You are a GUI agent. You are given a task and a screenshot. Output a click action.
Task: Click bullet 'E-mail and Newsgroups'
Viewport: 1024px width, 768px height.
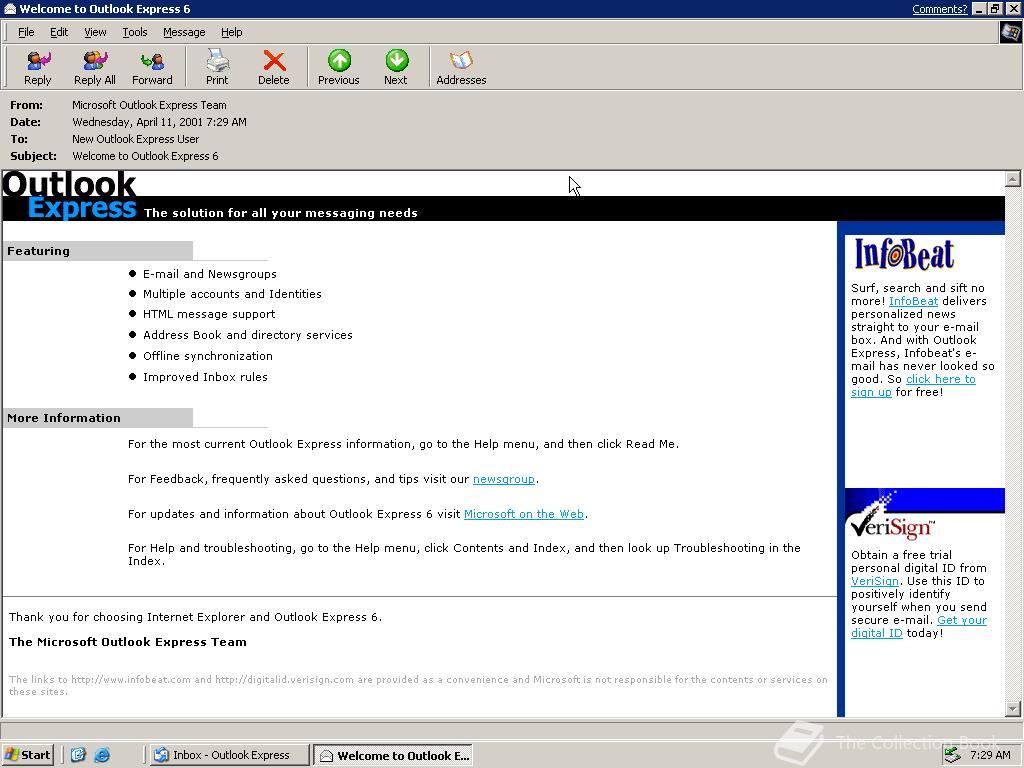click(x=210, y=274)
